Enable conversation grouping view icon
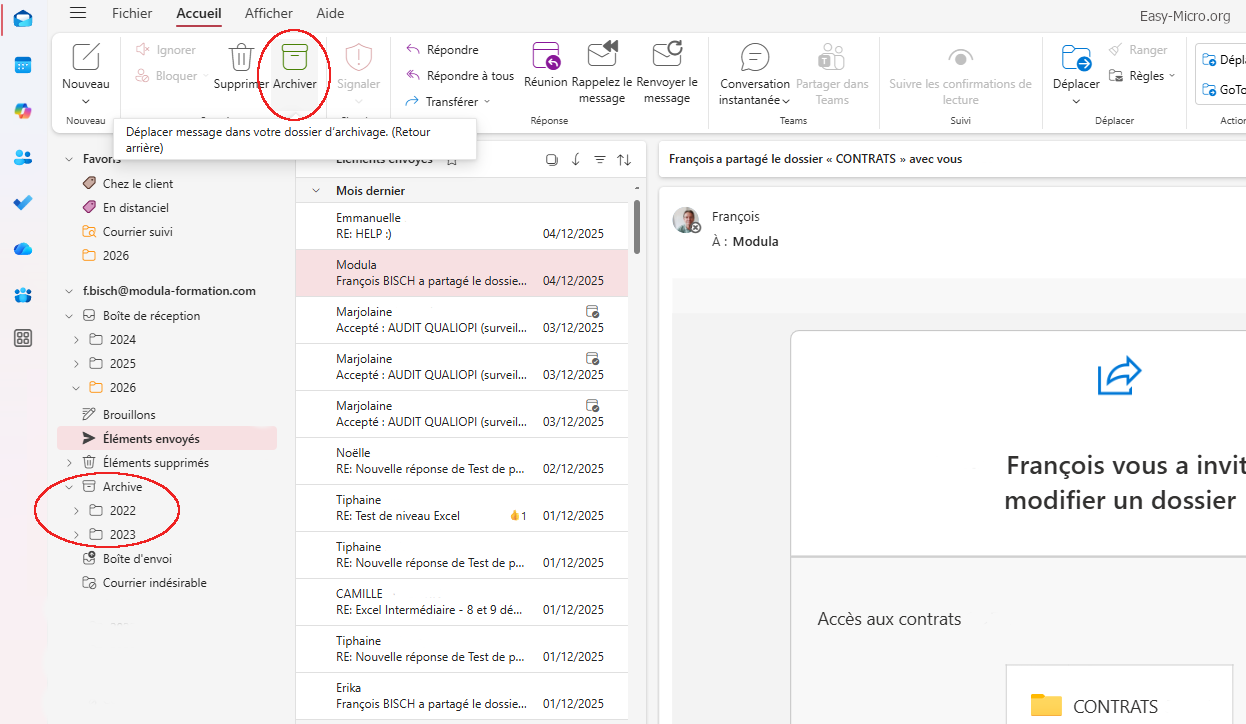The width and height of the screenshot is (1246, 724). pos(551,159)
